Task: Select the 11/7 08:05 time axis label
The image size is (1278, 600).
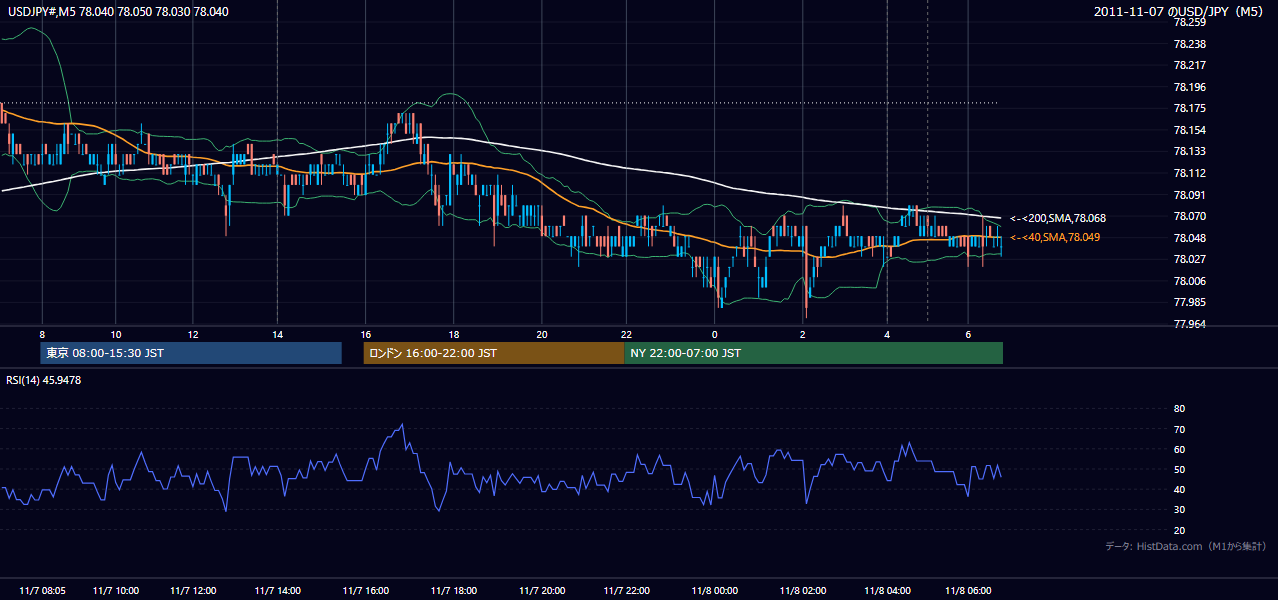Action: point(42,590)
